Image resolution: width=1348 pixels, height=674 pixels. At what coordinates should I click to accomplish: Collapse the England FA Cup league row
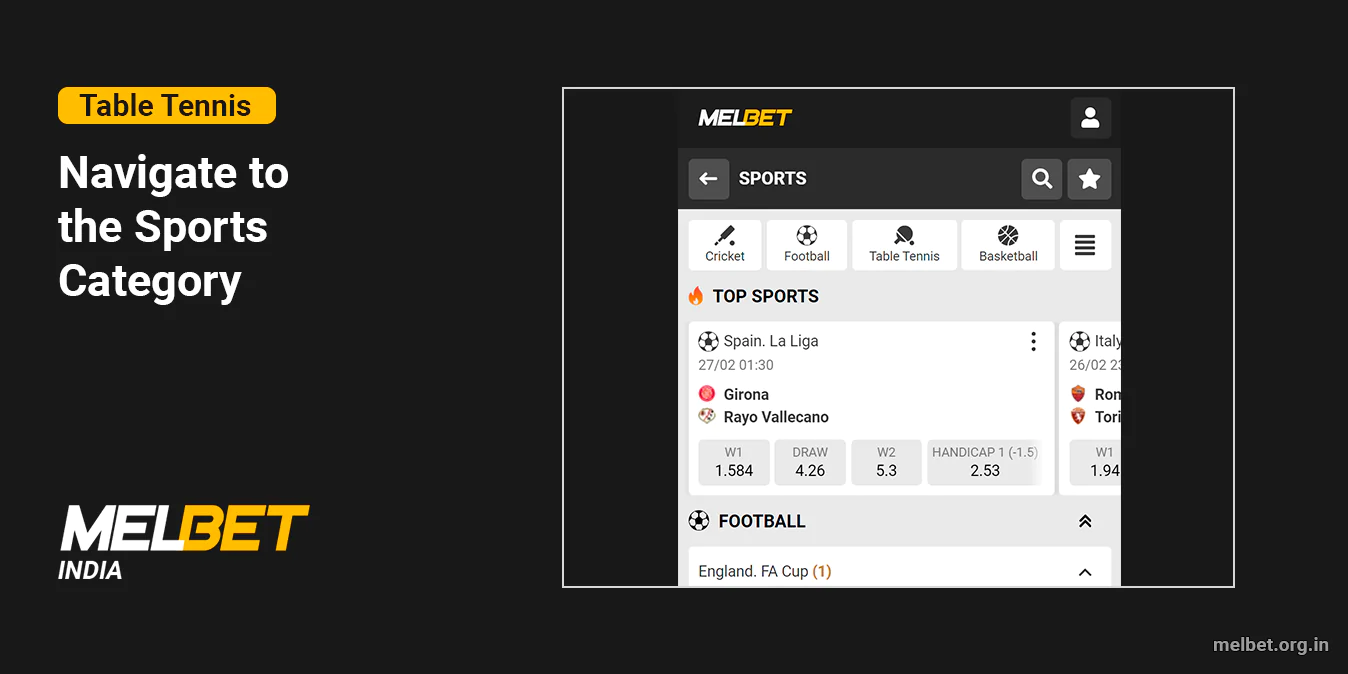click(1085, 571)
